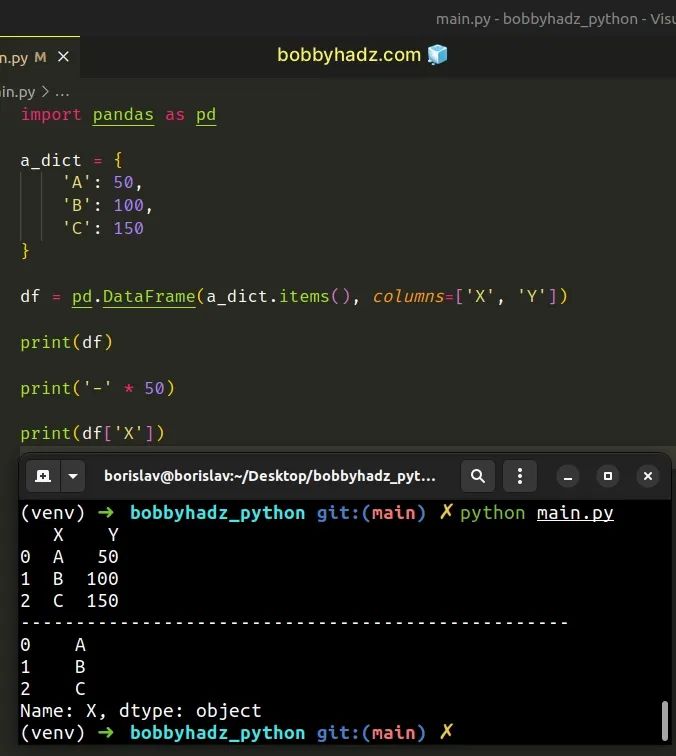Click the breadcrumb ellipsis after main.py
676x756 pixels.
(x=62, y=92)
